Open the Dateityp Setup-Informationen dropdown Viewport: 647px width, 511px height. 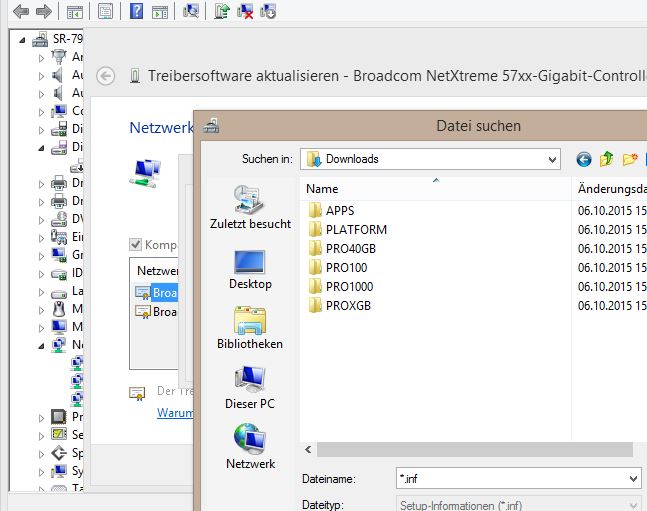point(633,505)
